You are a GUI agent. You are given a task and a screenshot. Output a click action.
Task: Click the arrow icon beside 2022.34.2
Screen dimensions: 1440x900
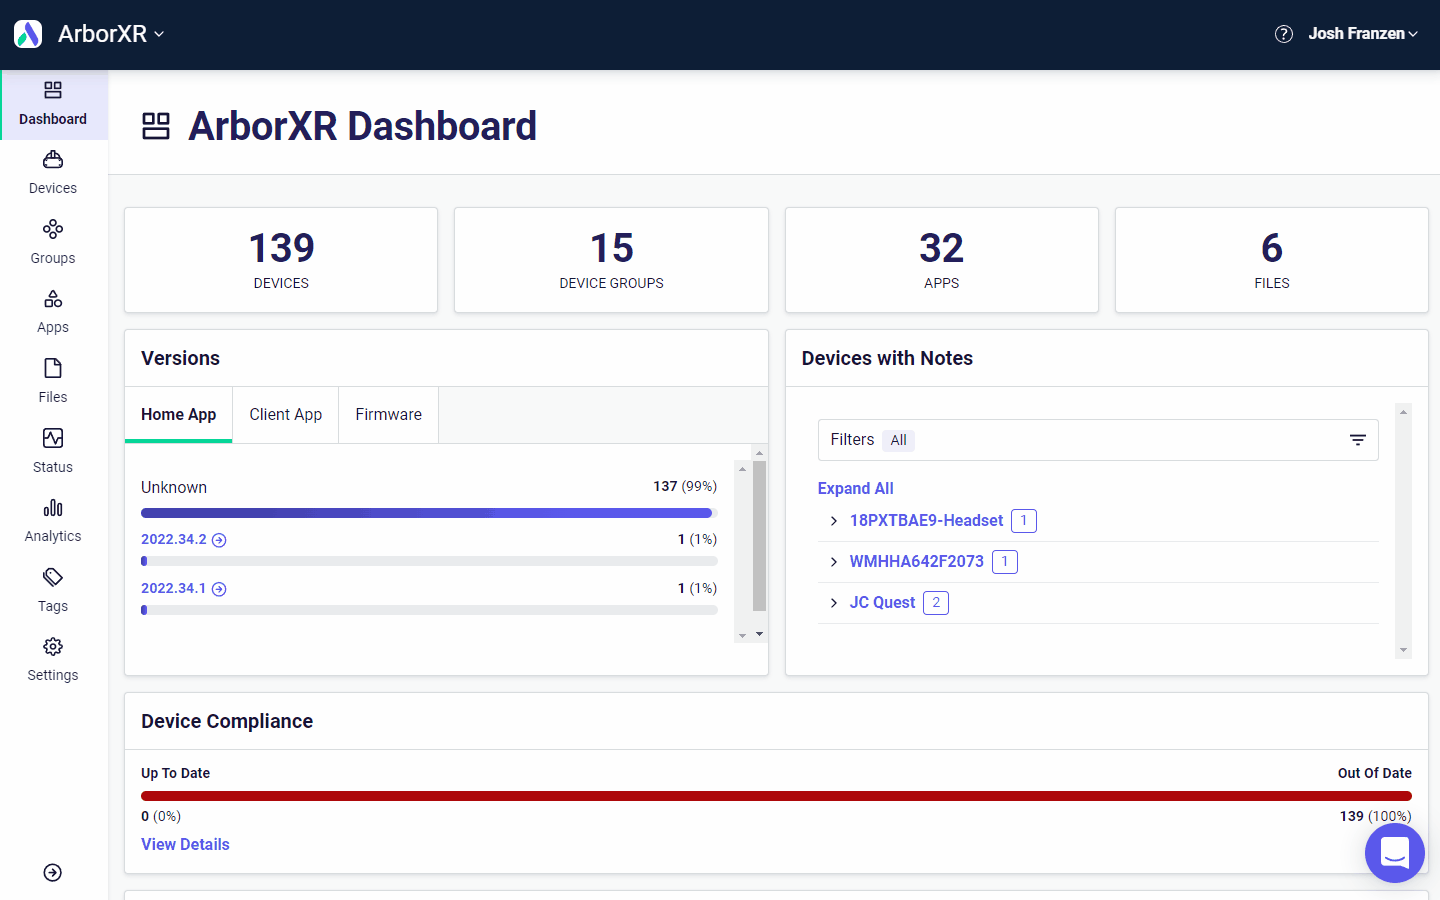(x=219, y=540)
